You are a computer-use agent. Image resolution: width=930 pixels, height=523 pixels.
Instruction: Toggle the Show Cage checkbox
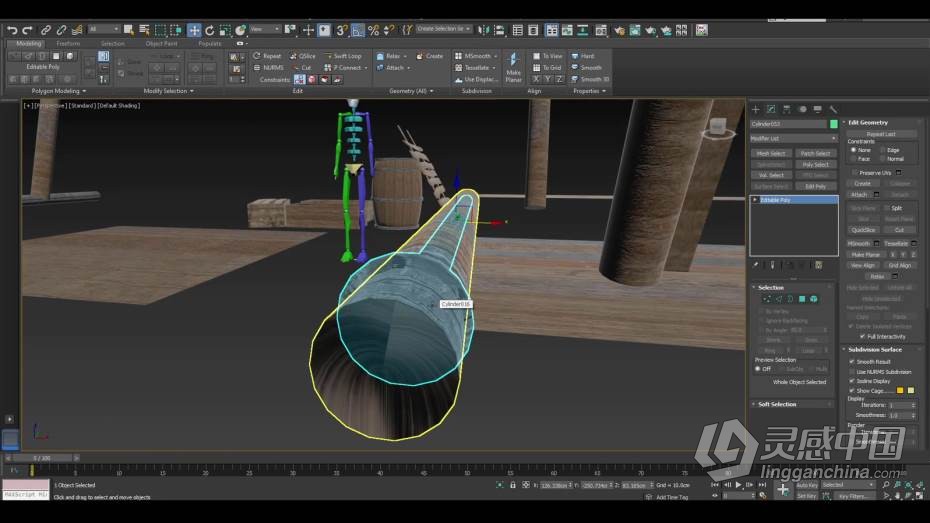852,391
